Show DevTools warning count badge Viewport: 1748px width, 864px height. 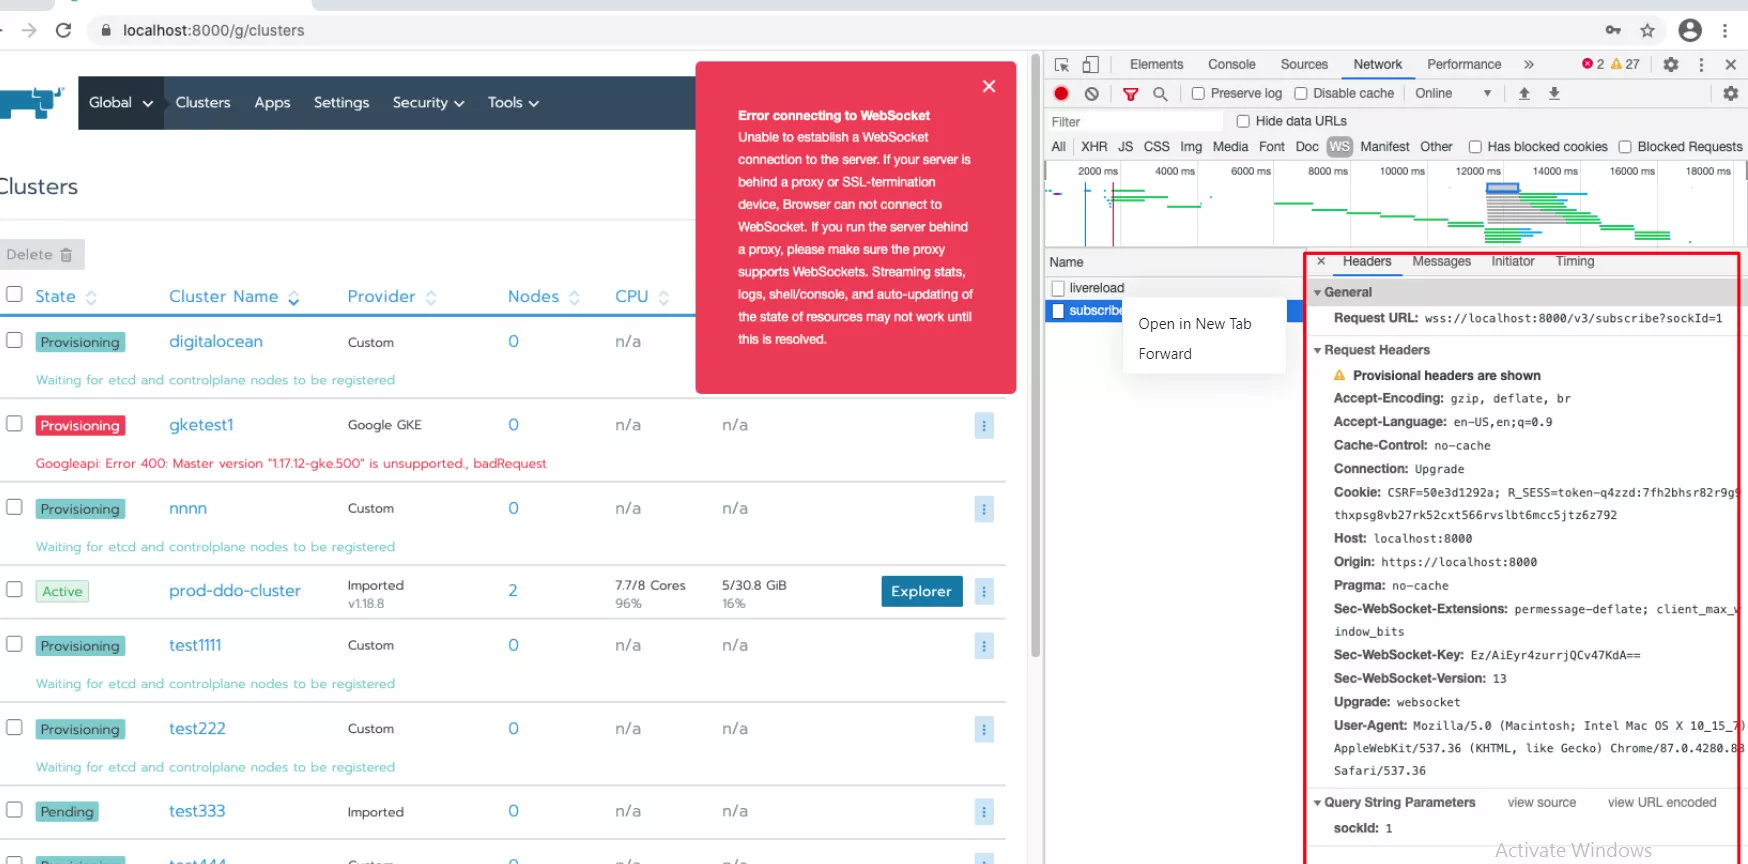click(x=1625, y=64)
